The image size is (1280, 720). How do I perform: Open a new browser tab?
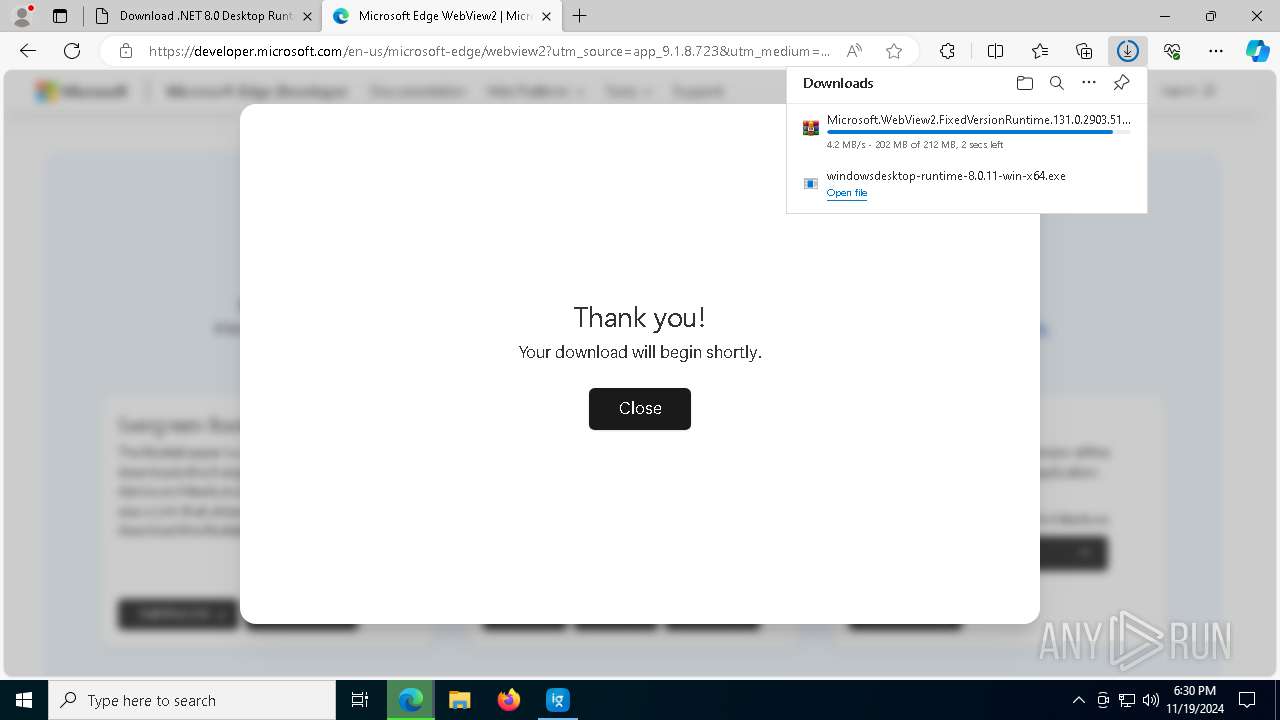tap(580, 16)
